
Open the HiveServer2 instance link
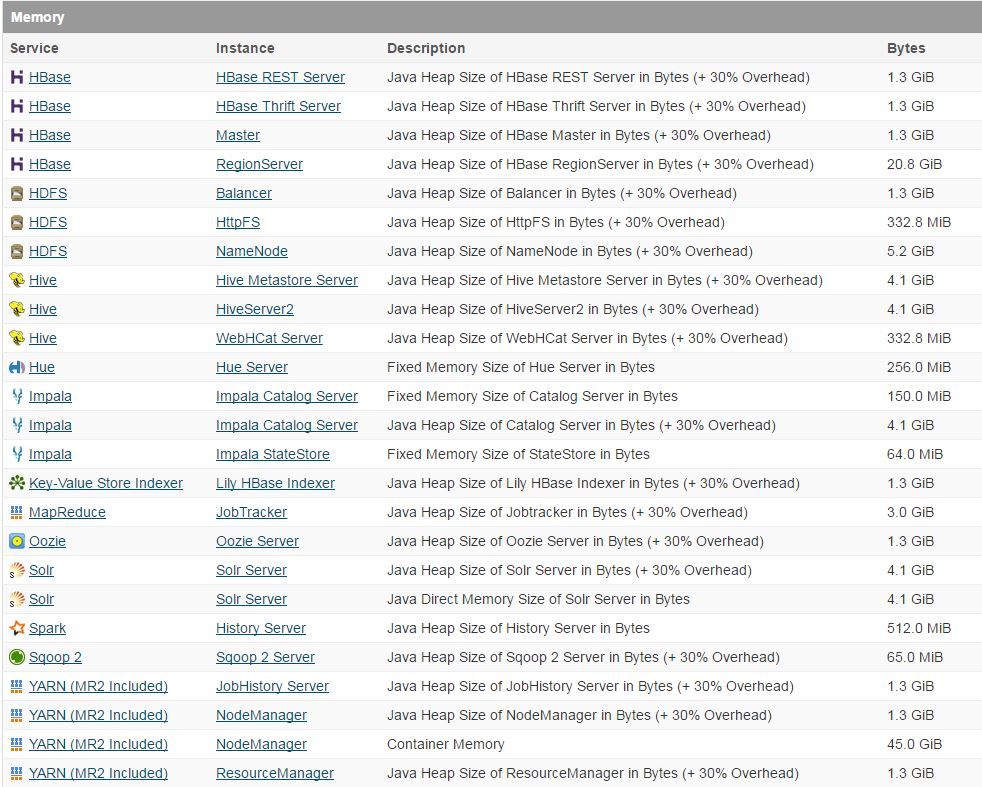(x=254, y=309)
